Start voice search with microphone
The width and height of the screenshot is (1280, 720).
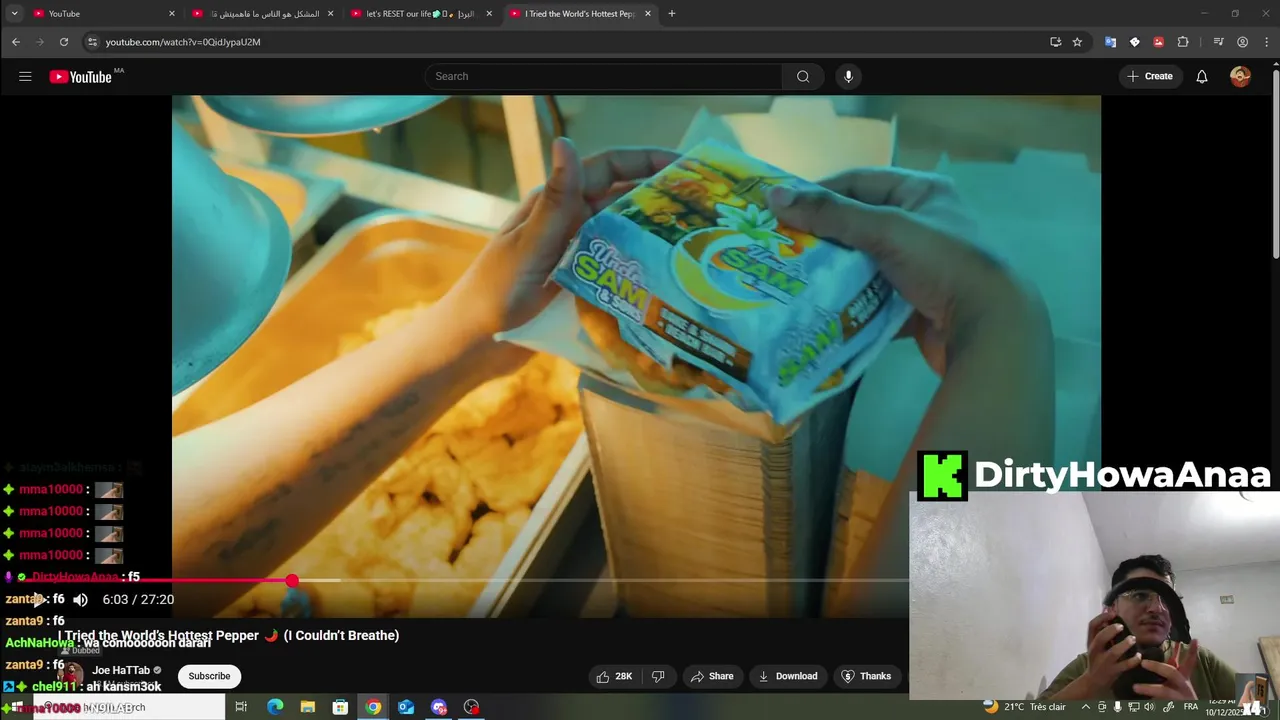point(848,76)
